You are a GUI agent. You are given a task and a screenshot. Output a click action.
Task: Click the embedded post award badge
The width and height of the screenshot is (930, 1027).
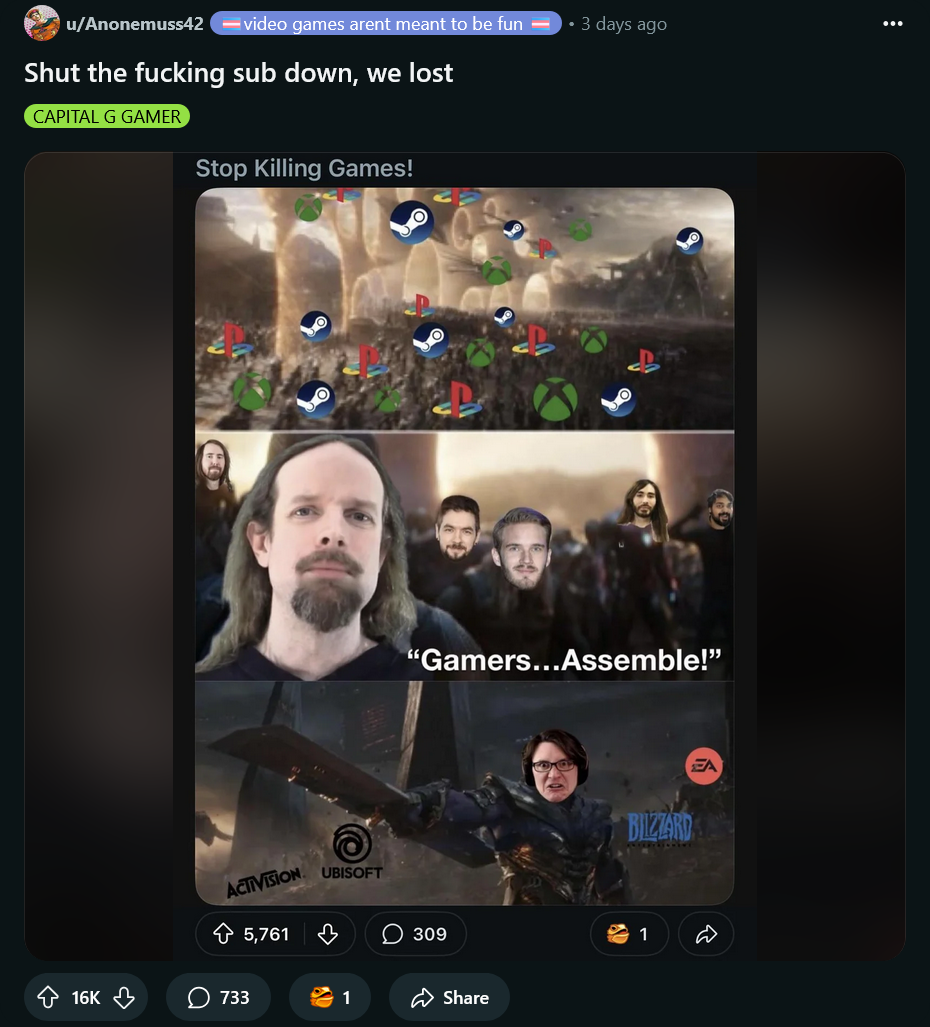tap(629, 934)
